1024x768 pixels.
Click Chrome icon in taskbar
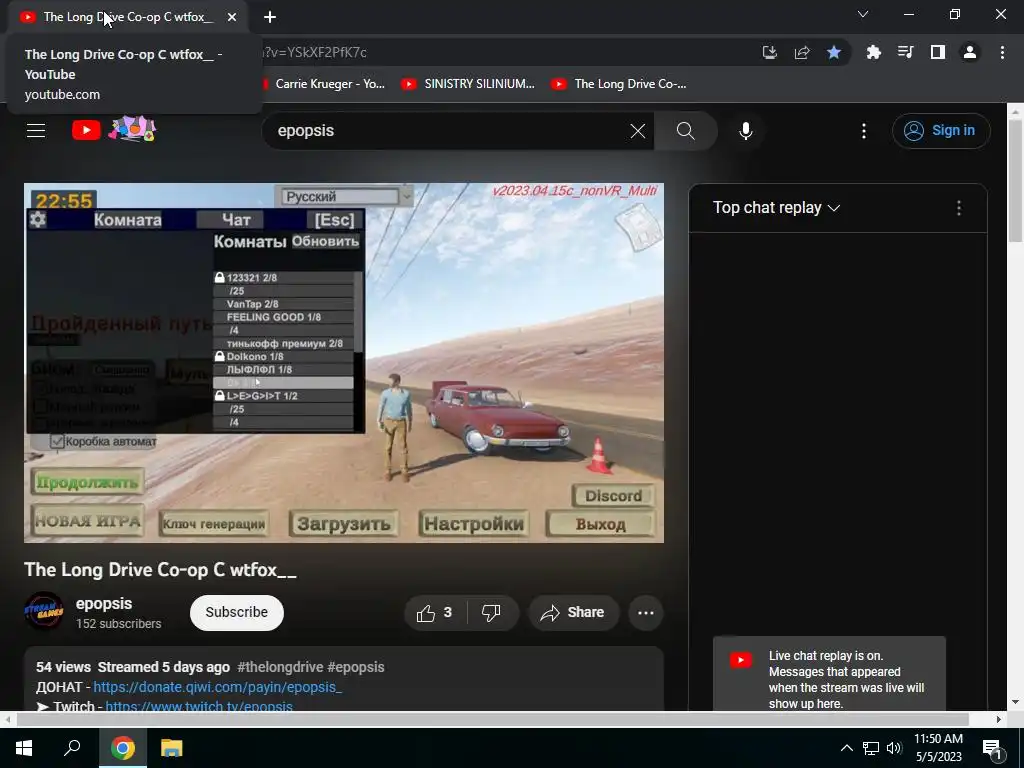coord(122,748)
